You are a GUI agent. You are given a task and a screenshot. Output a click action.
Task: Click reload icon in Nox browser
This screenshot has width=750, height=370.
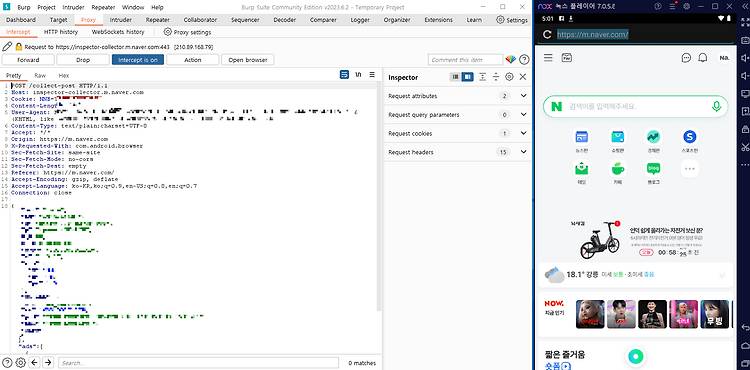[548, 34]
